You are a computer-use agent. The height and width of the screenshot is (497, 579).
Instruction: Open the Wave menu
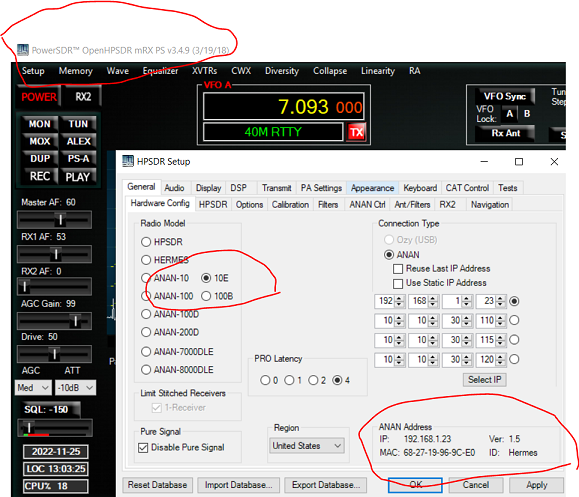coord(117,71)
